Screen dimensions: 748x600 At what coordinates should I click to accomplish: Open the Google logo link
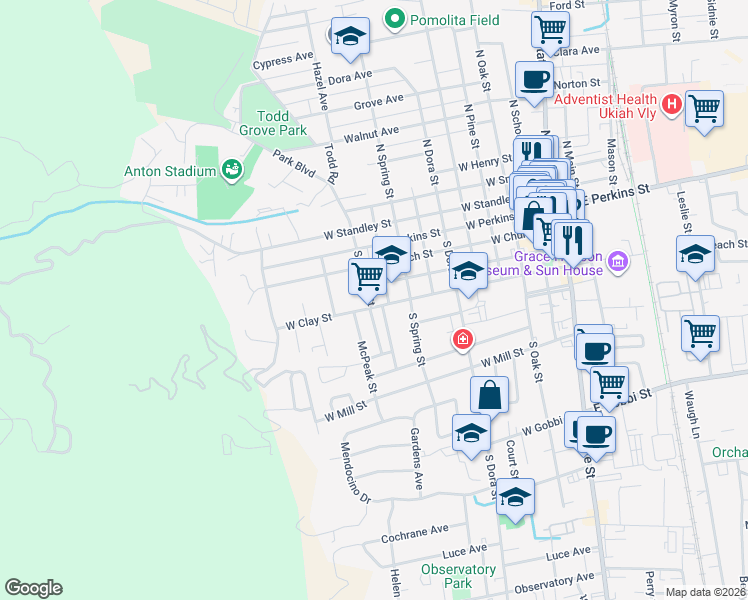[x=33, y=588]
